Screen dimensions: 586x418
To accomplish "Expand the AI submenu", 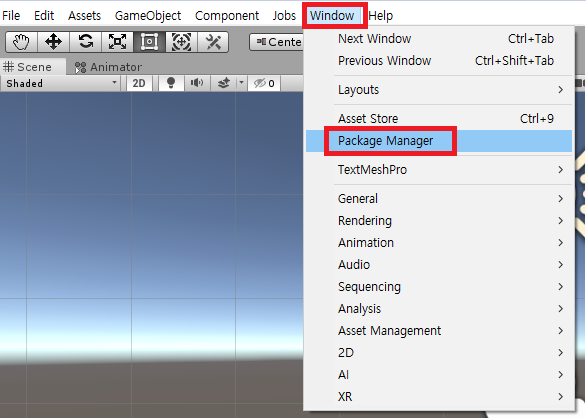I will point(439,375).
